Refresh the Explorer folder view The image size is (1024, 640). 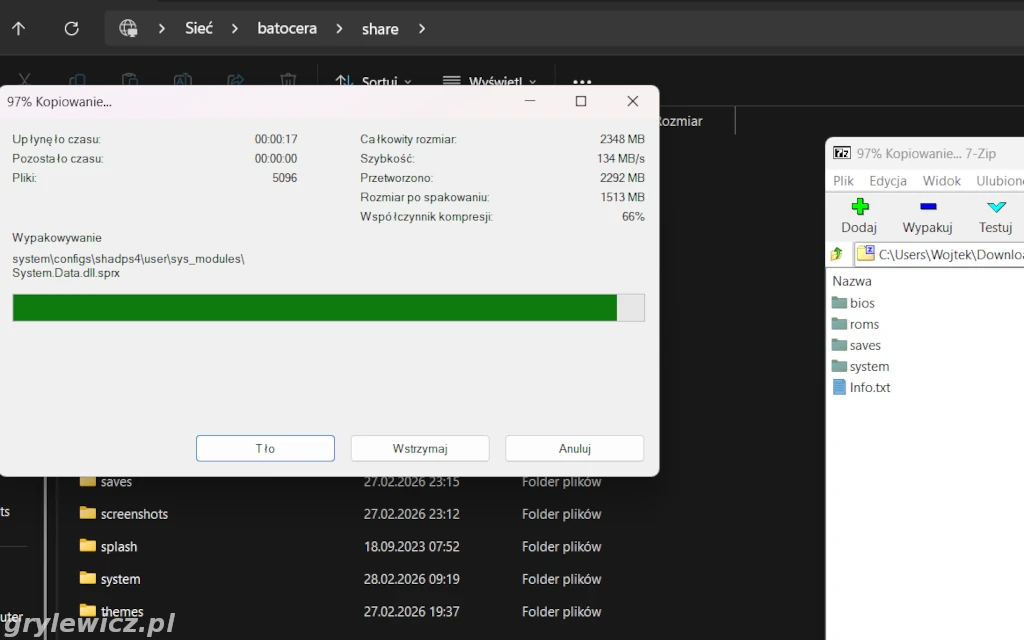point(71,28)
